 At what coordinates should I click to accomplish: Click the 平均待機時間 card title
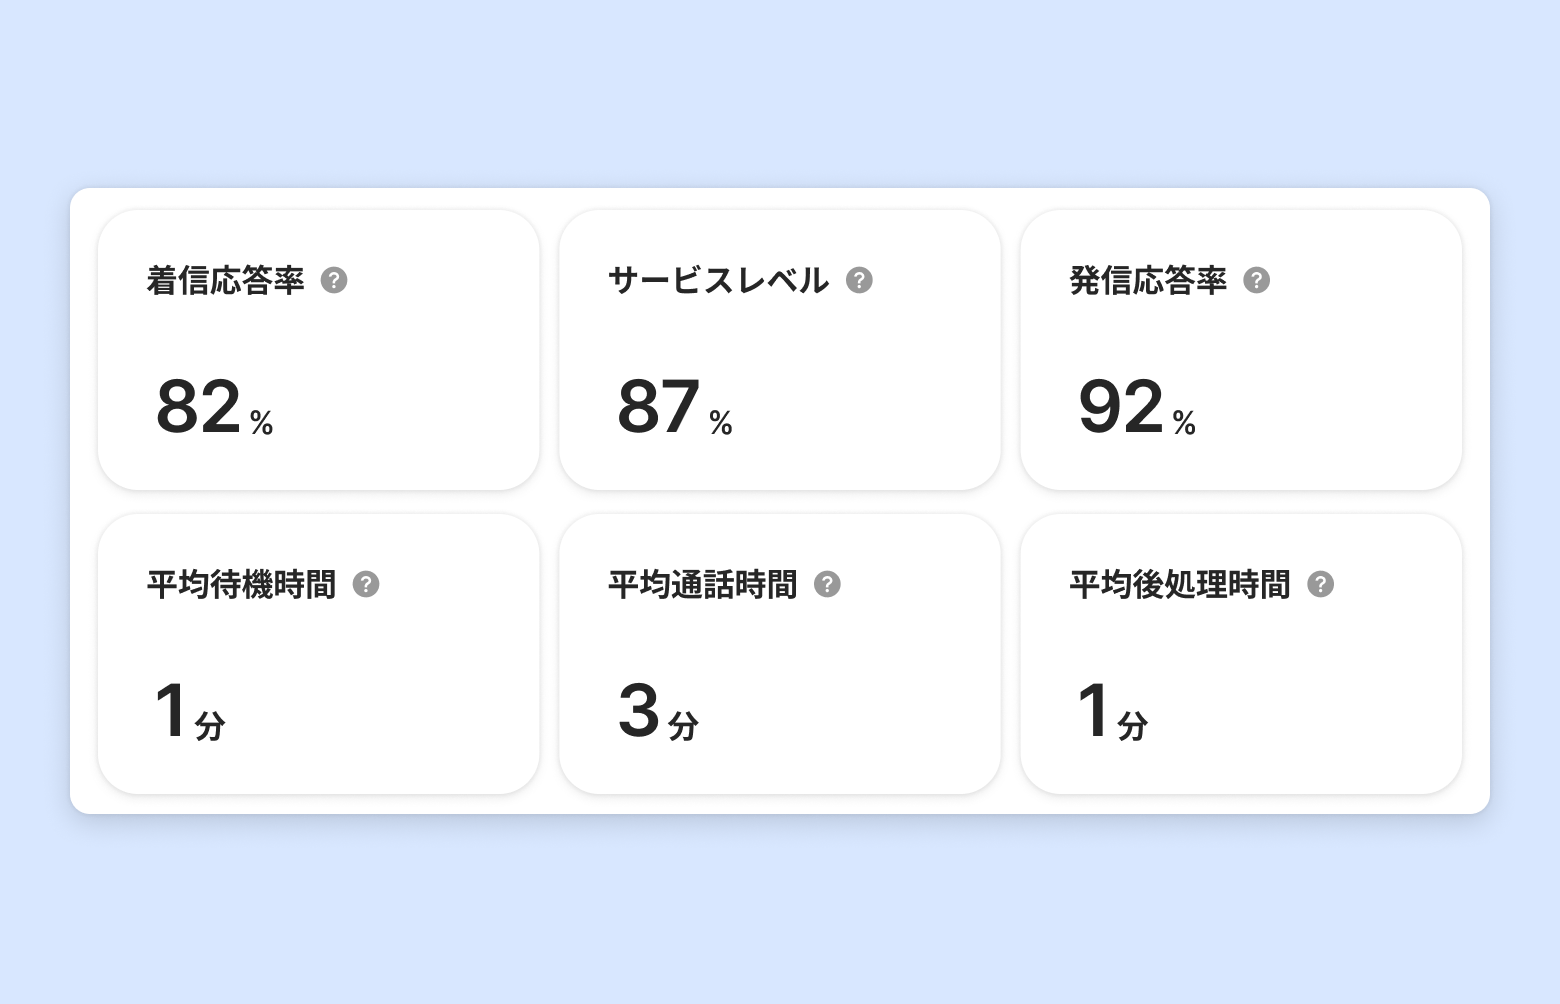(241, 585)
